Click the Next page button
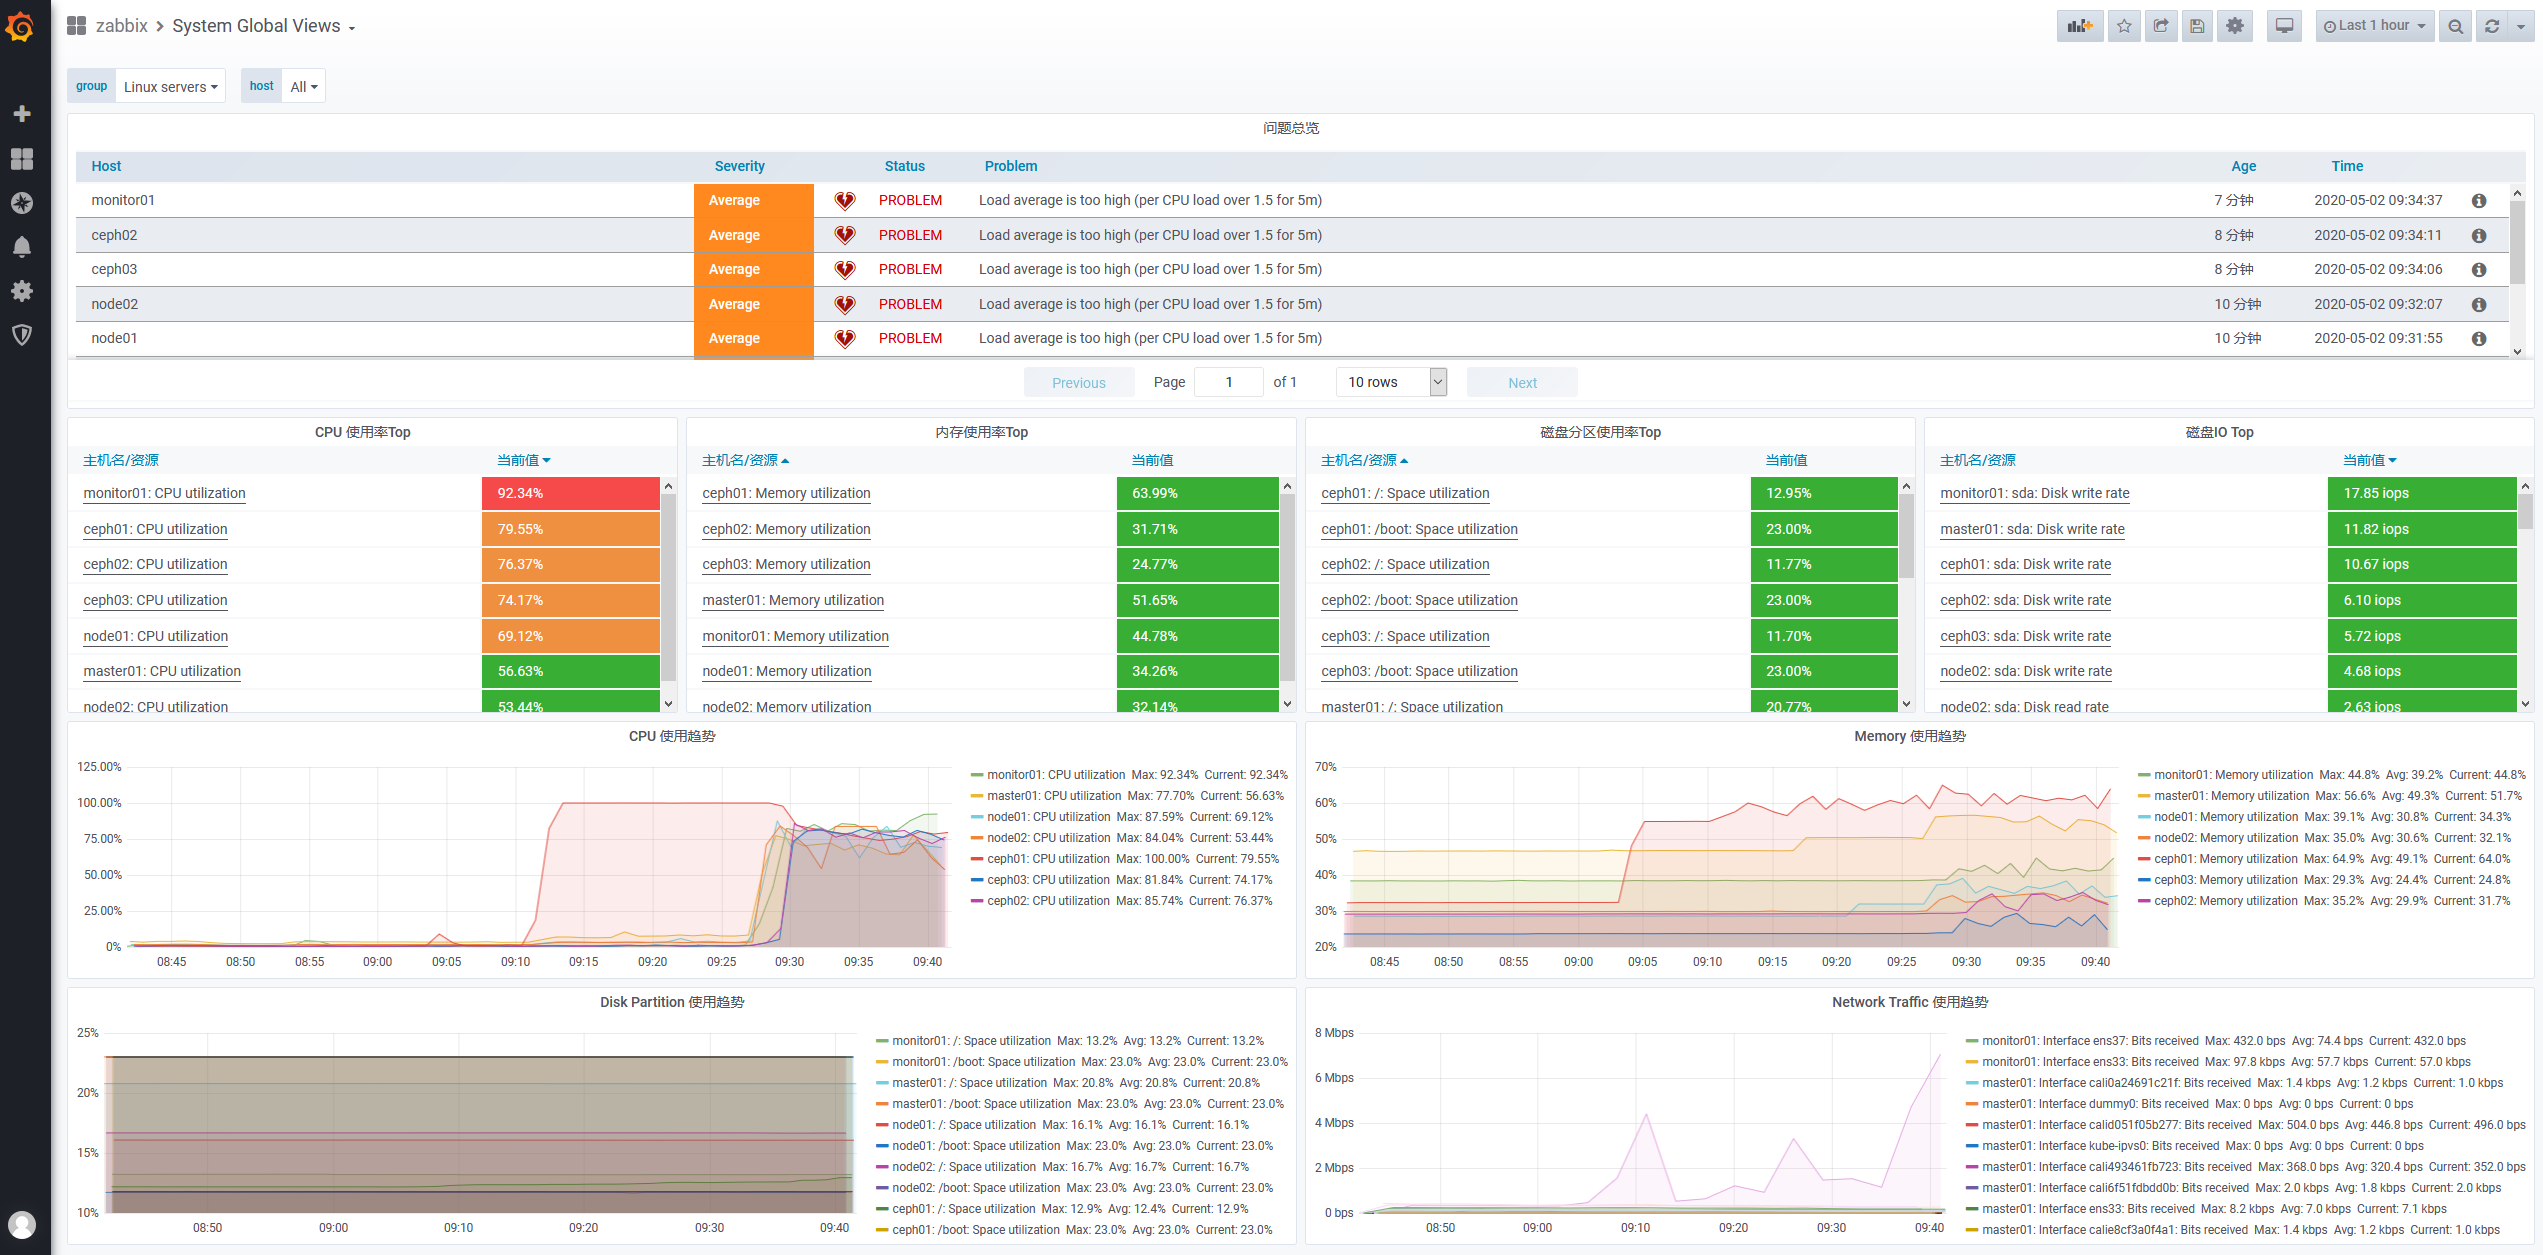 tap(1521, 382)
